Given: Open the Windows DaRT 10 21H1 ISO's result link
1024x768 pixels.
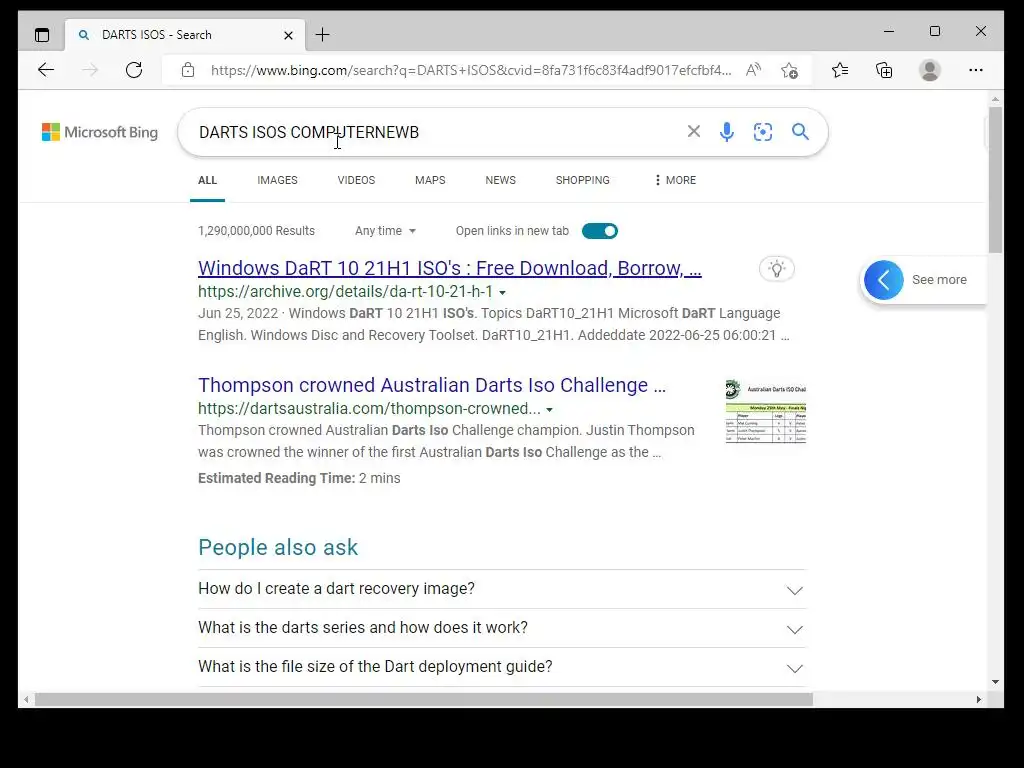Looking at the screenshot, I should (449, 268).
